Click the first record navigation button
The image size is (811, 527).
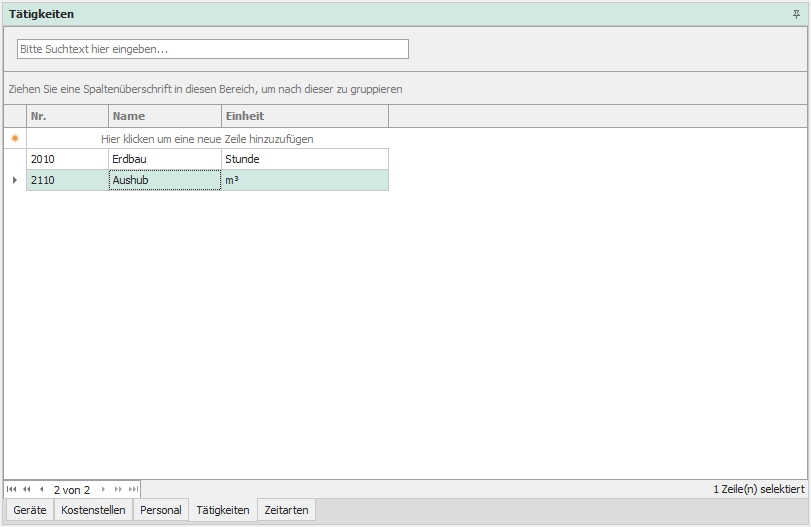pos(12,490)
